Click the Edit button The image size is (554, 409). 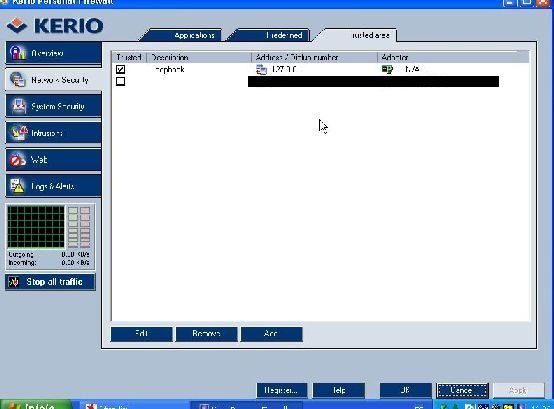point(141,334)
